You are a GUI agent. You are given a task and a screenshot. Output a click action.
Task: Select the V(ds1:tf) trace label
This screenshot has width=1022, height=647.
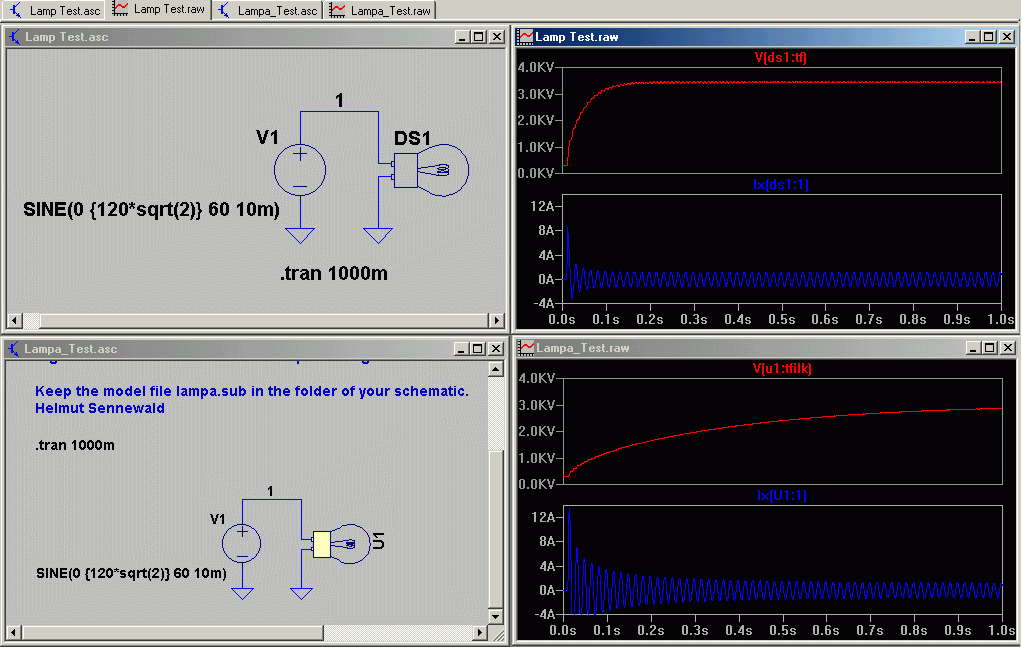(x=781, y=57)
